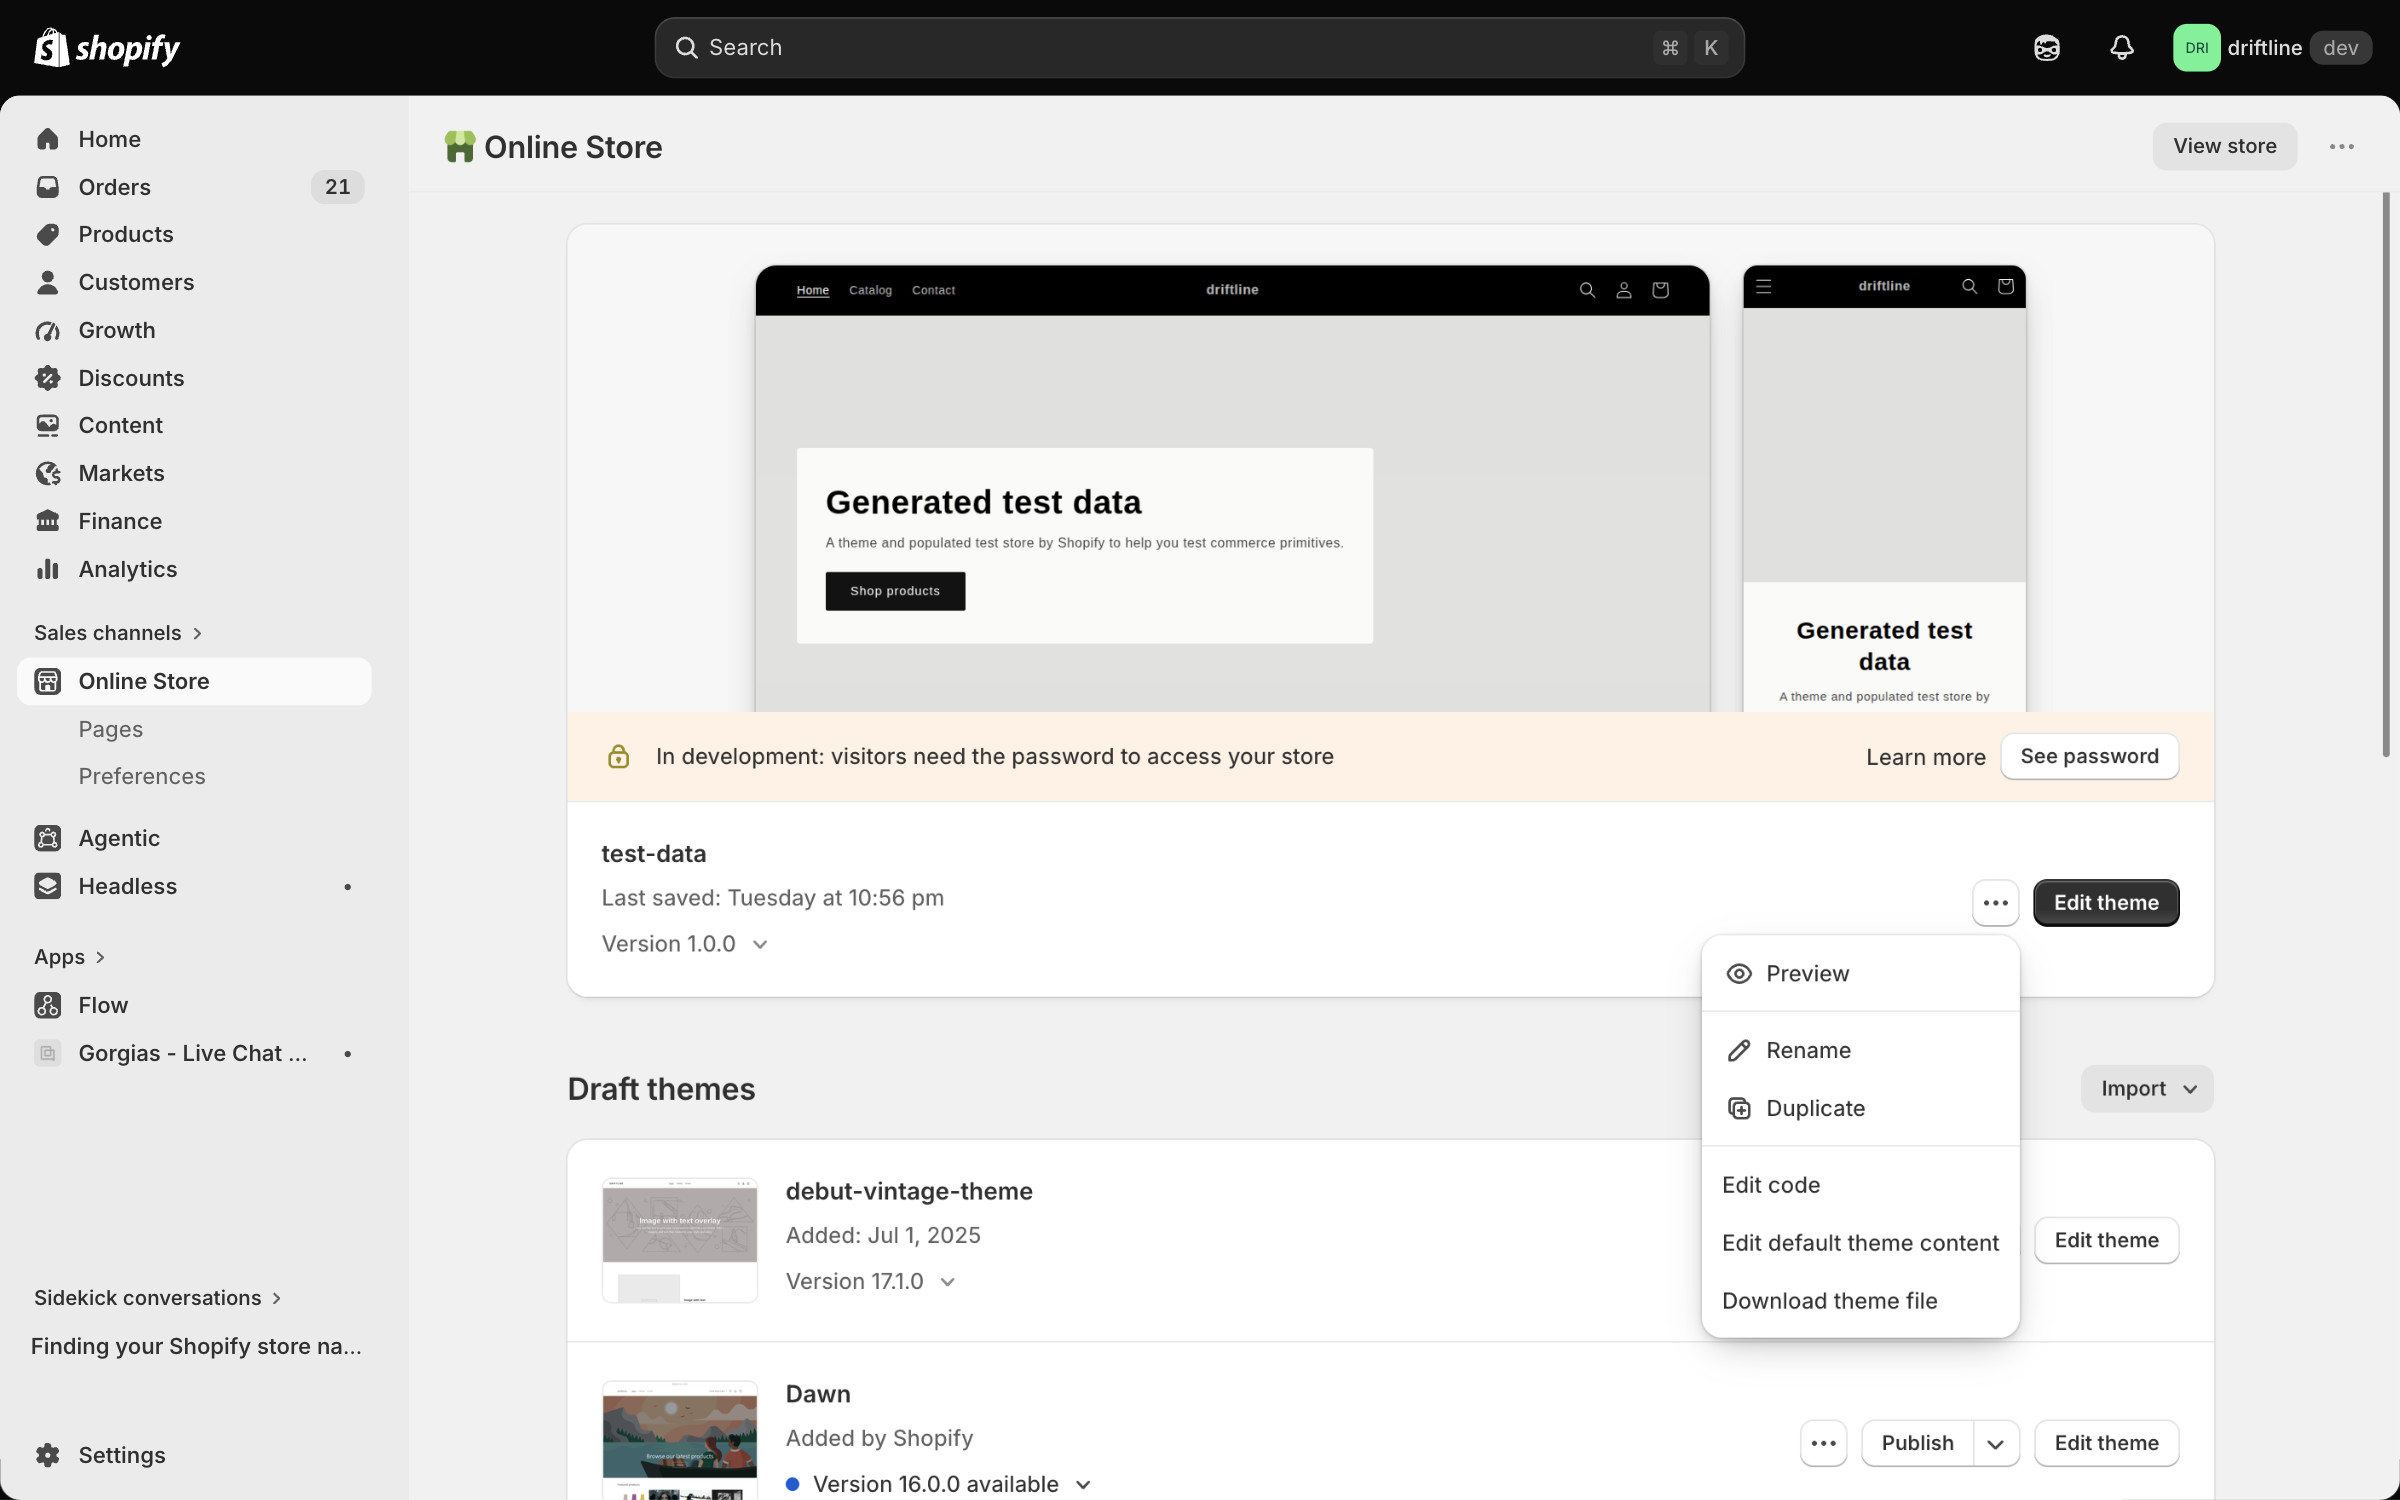This screenshot has width=2400, height=1500.
Task: Expand the Sales channels section
Action: [118, 633]
